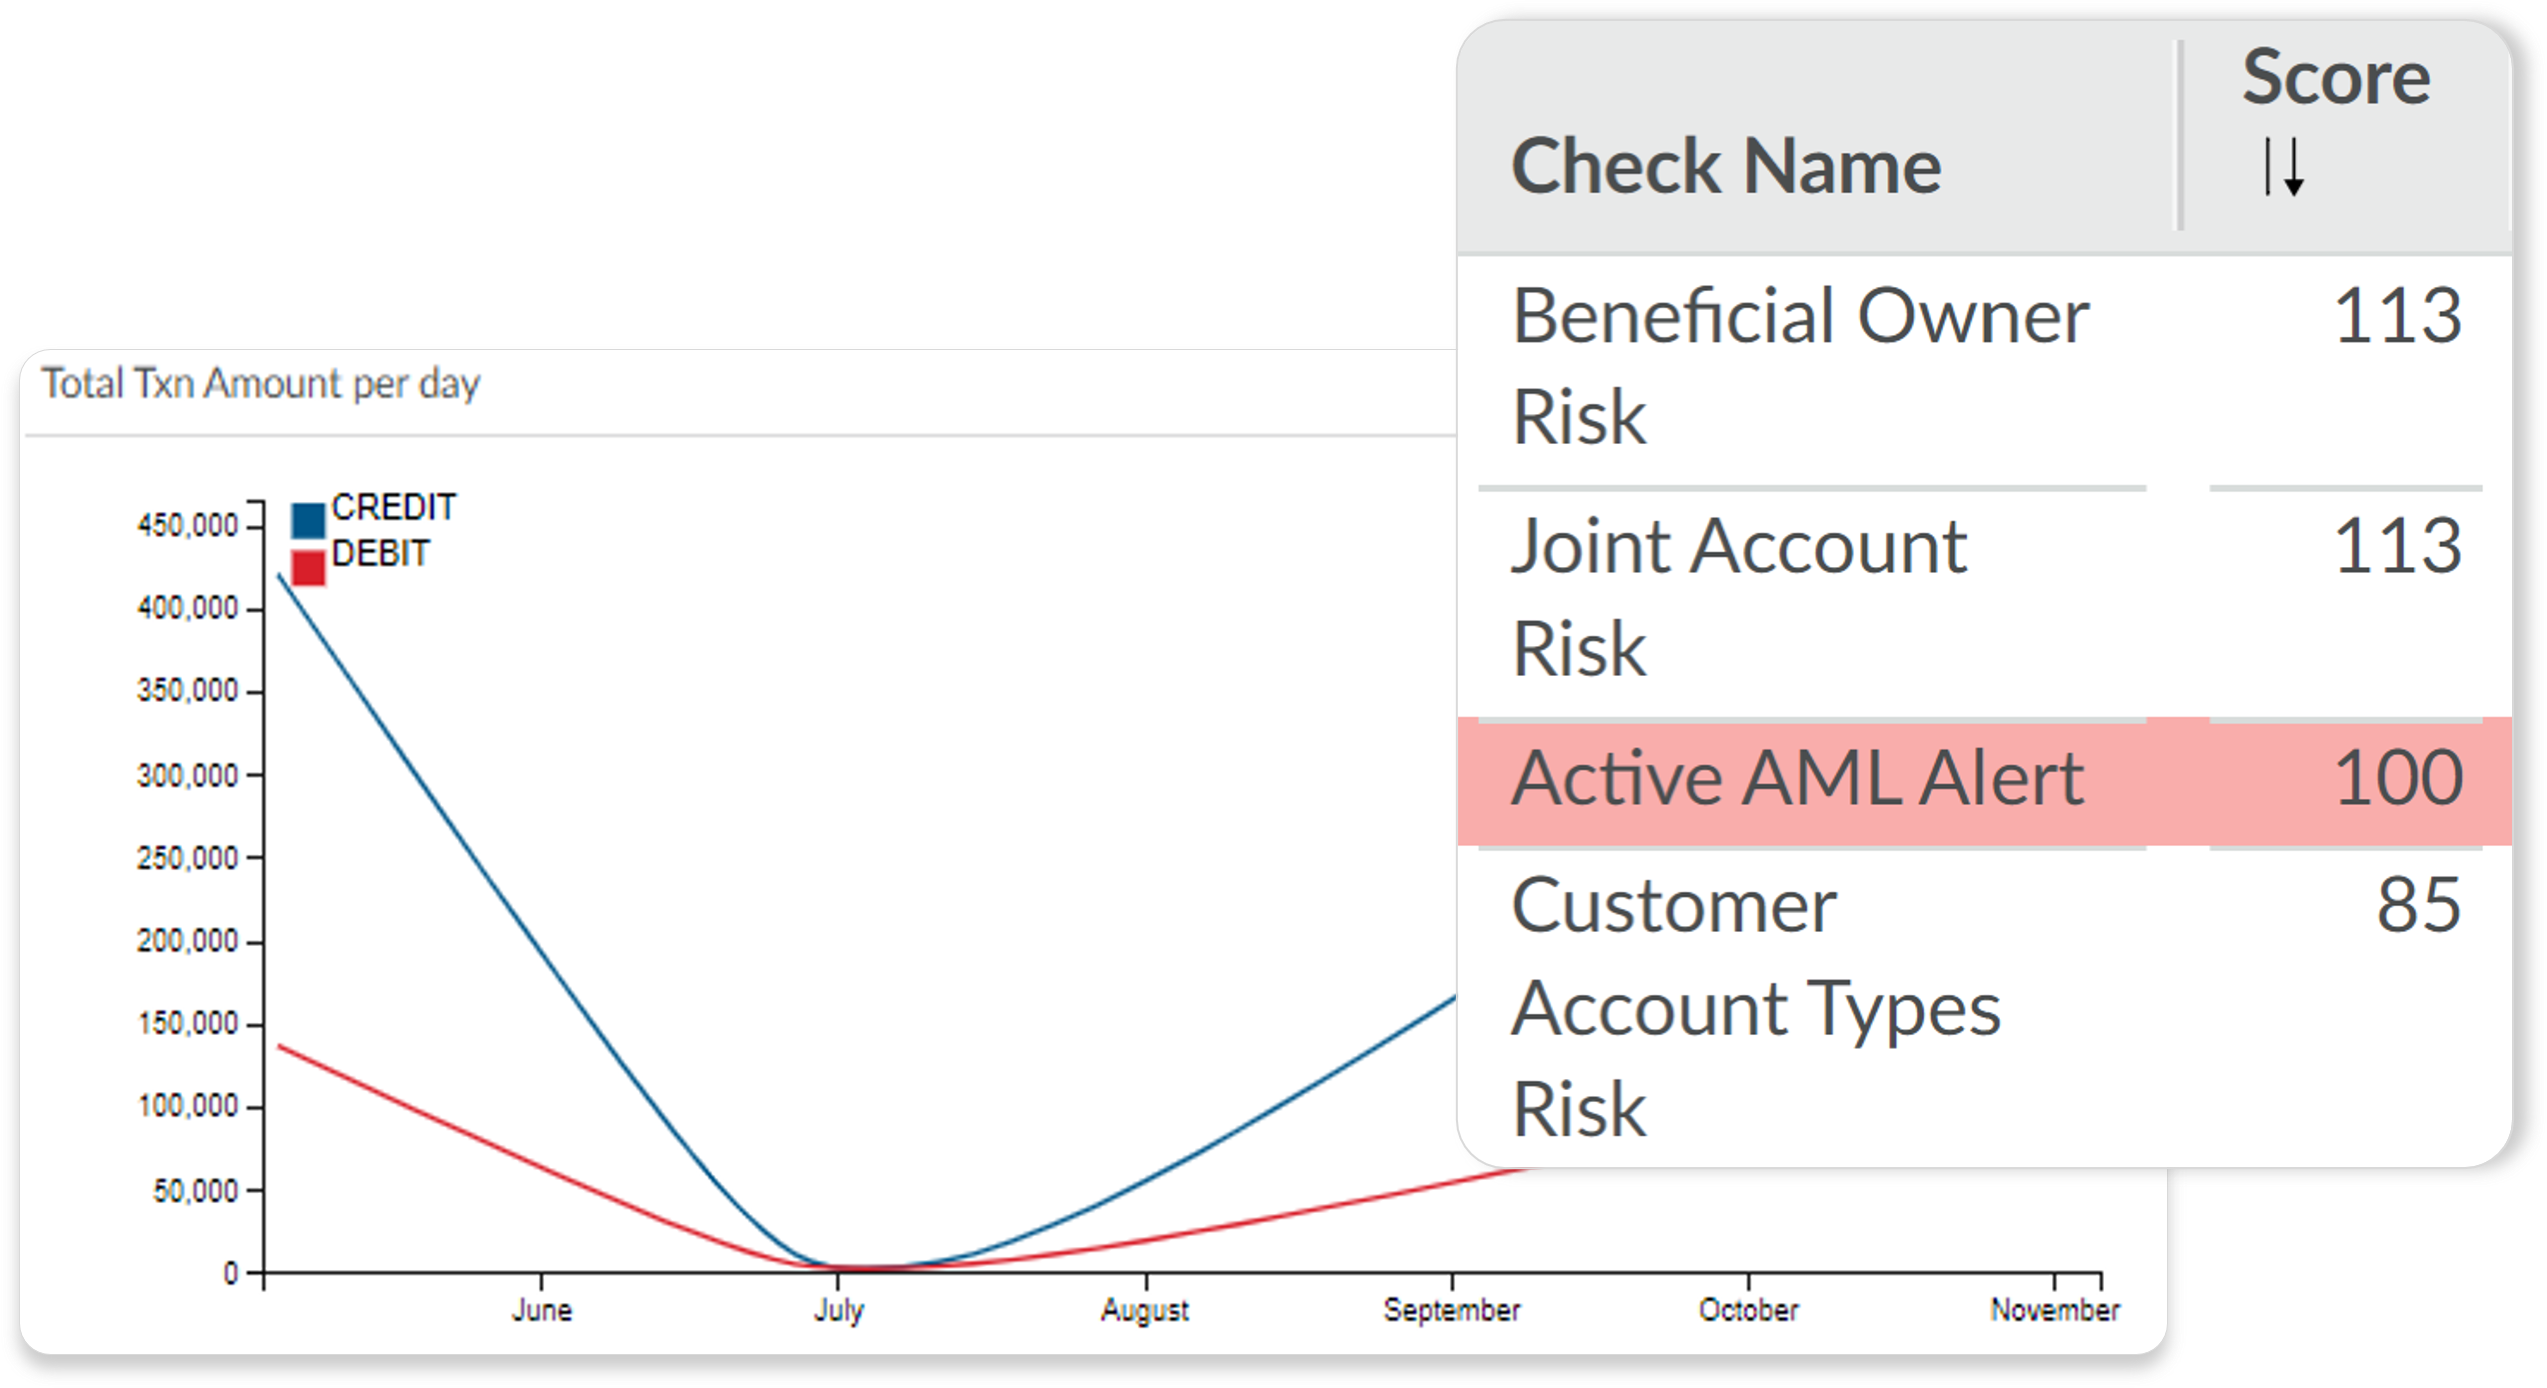Select the Beneficial Owner Risk row

click(1984, 368)
